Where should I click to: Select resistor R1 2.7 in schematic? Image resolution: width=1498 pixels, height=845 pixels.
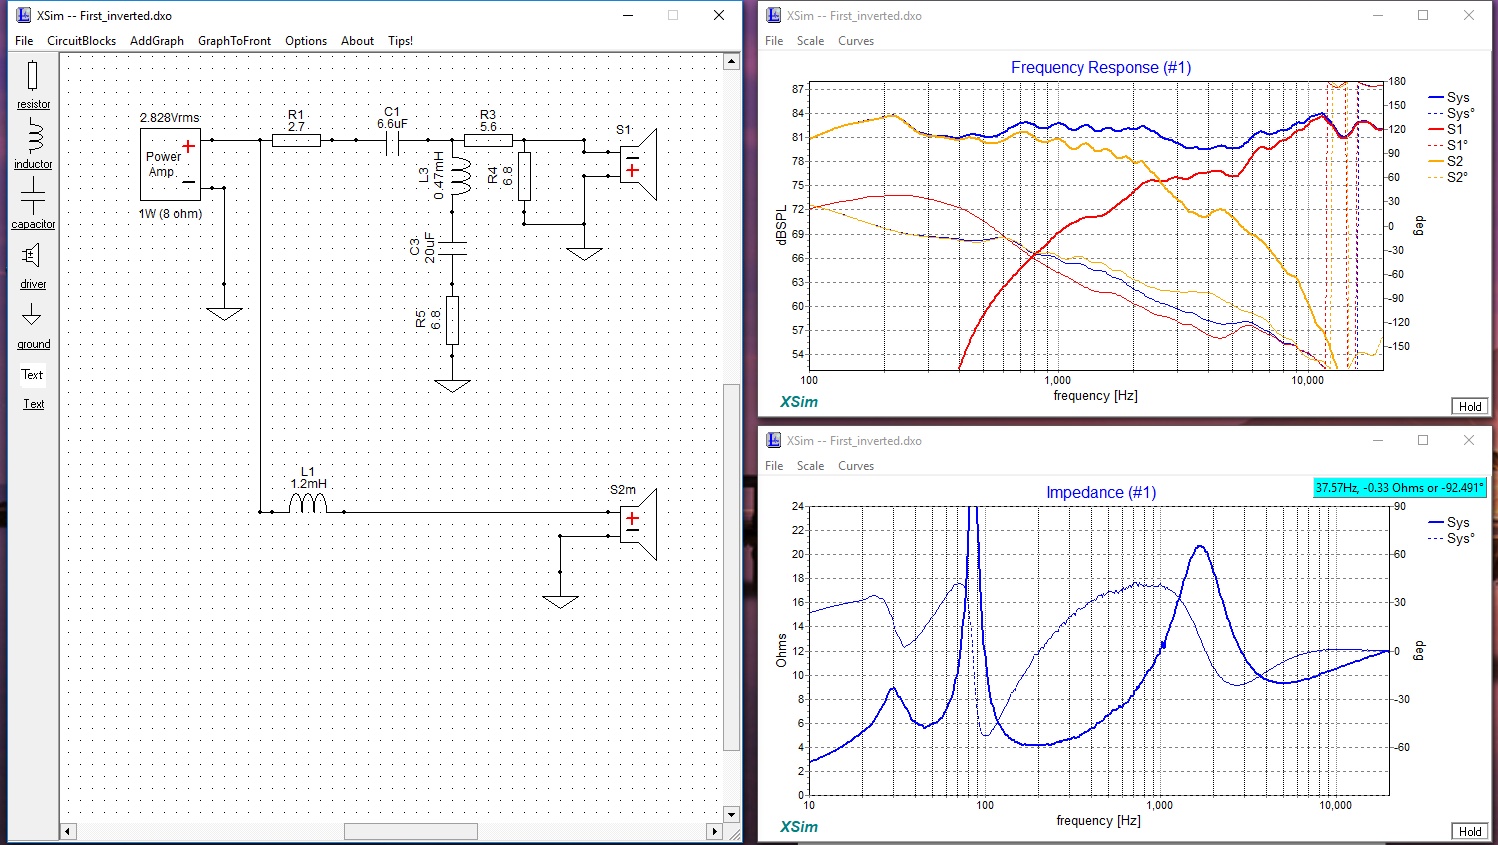pos(296,140)
